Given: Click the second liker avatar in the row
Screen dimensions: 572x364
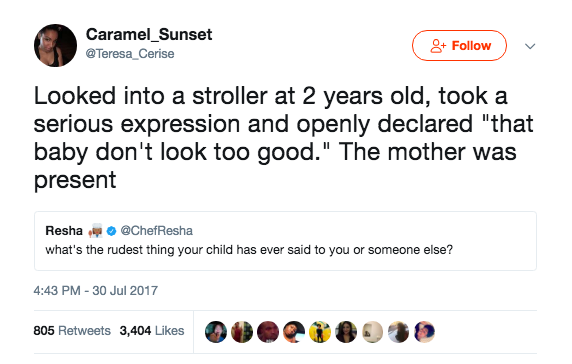Looking at the screenshot, I should coord(242,332).
